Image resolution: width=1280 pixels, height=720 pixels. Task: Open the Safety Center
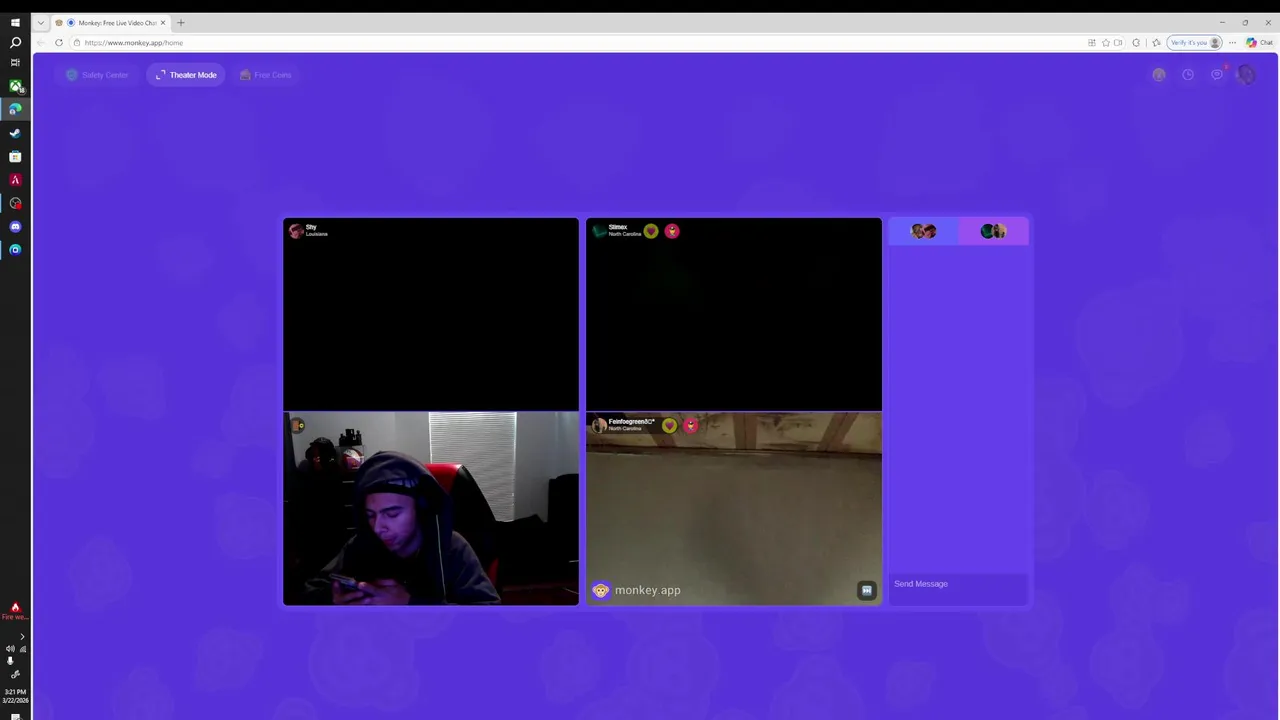coord(97,75)
